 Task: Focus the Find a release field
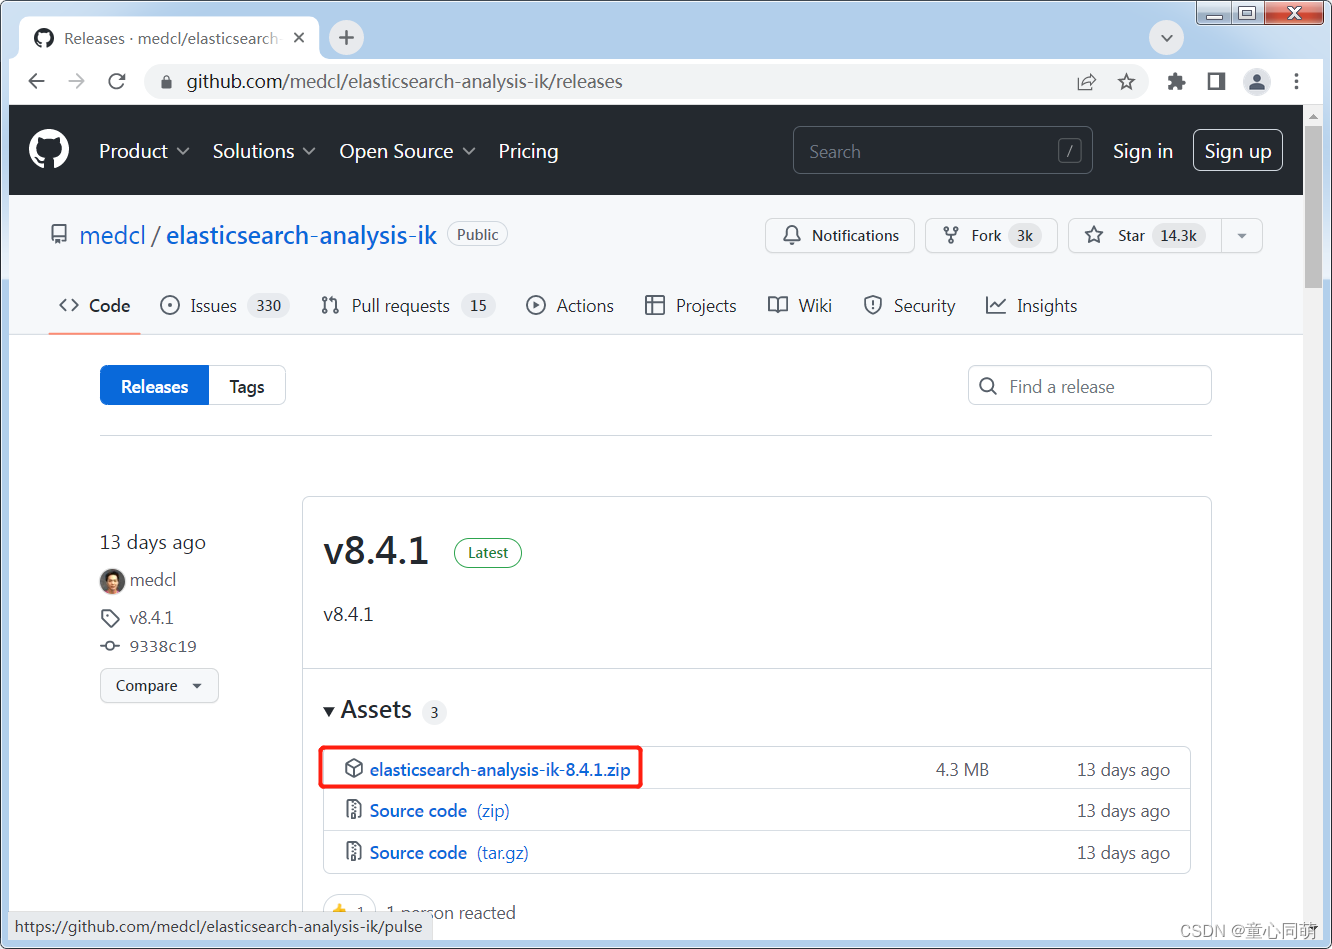coord(1090,386)
